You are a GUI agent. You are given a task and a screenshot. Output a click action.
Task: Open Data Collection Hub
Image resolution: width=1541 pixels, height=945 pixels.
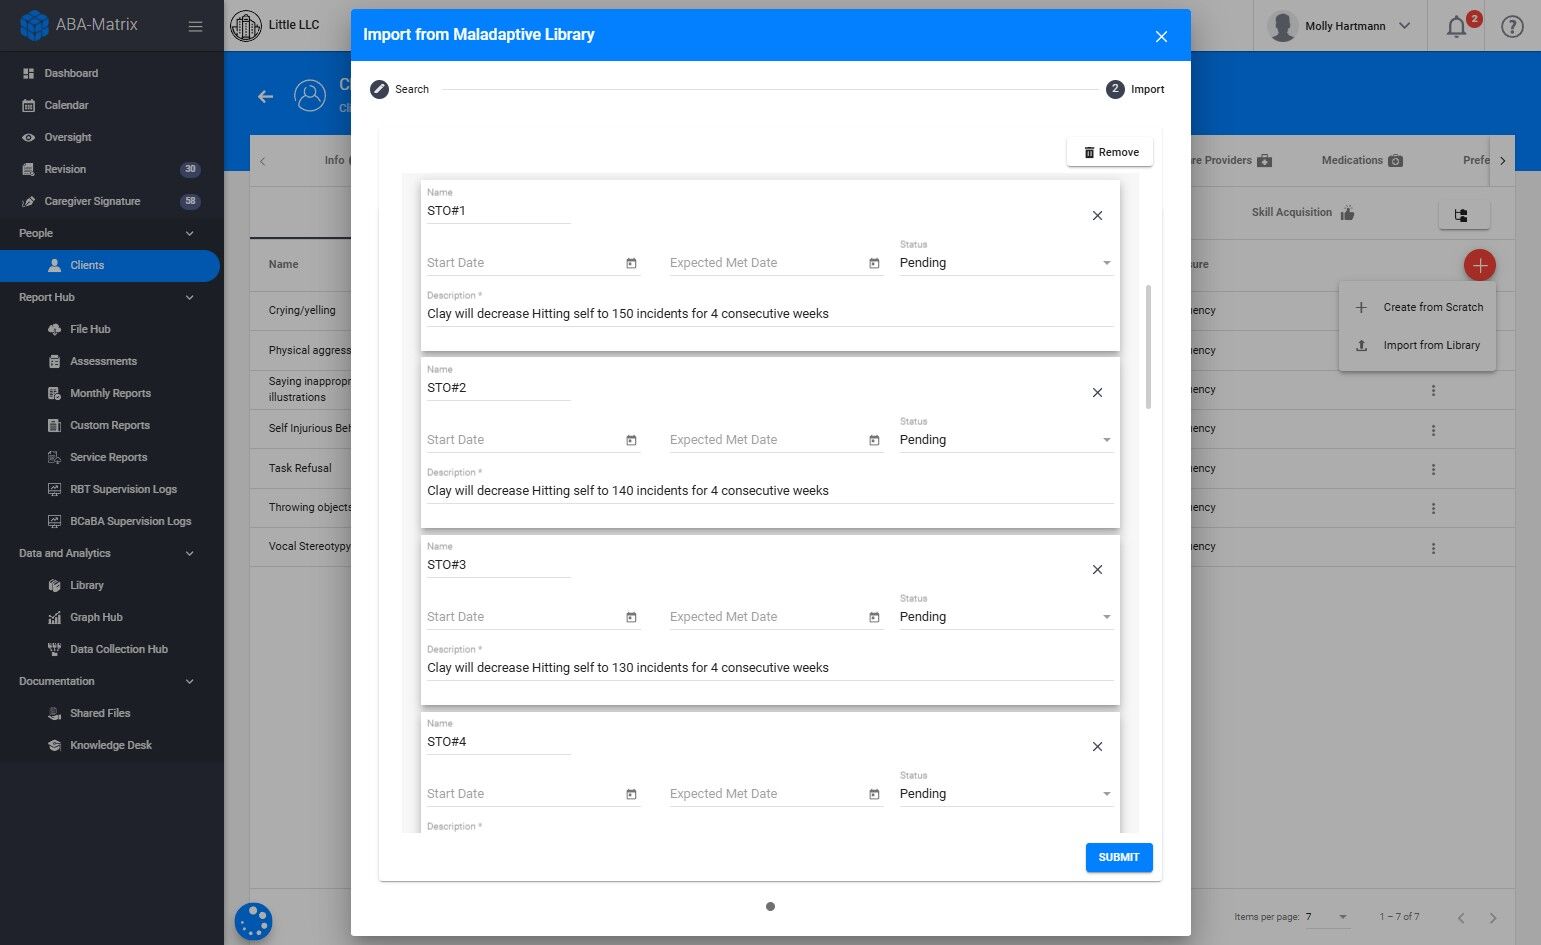coord(118,649)
